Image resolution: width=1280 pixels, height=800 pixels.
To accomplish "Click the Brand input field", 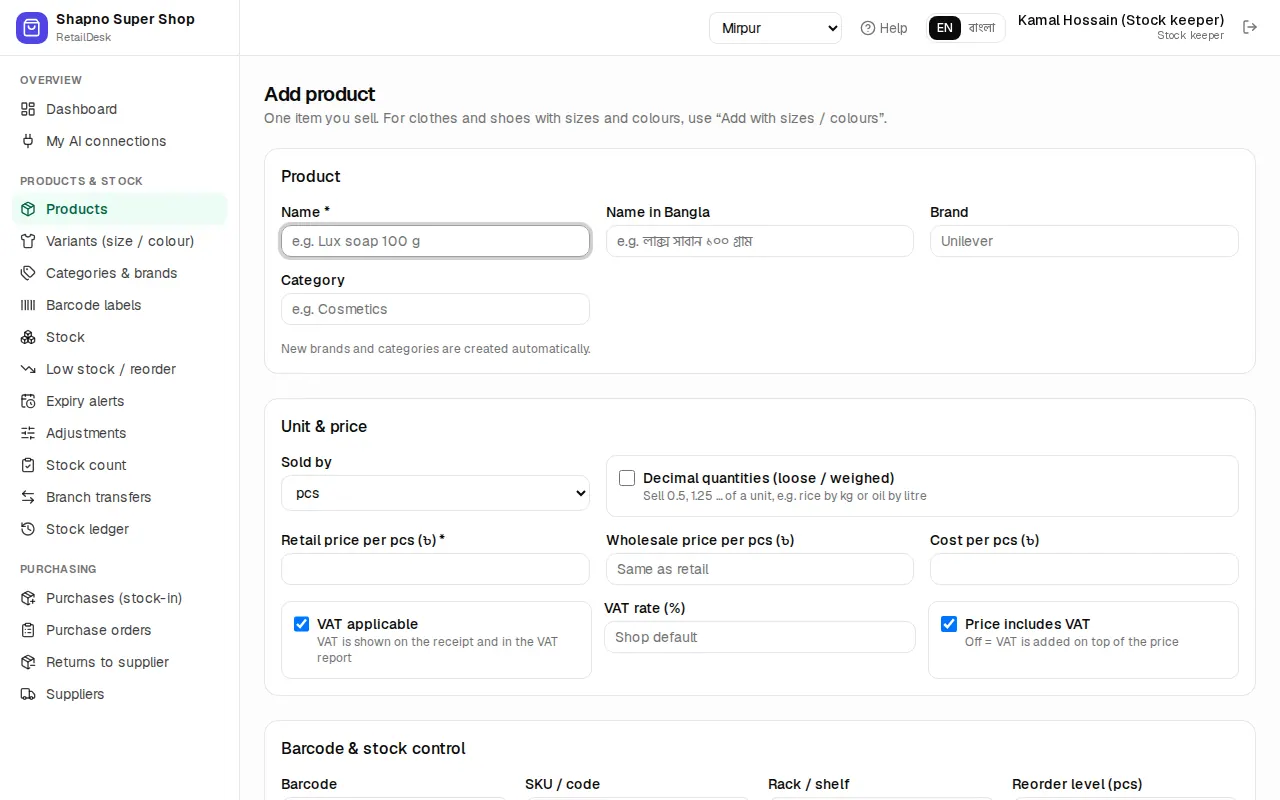I will point(1084,241).
